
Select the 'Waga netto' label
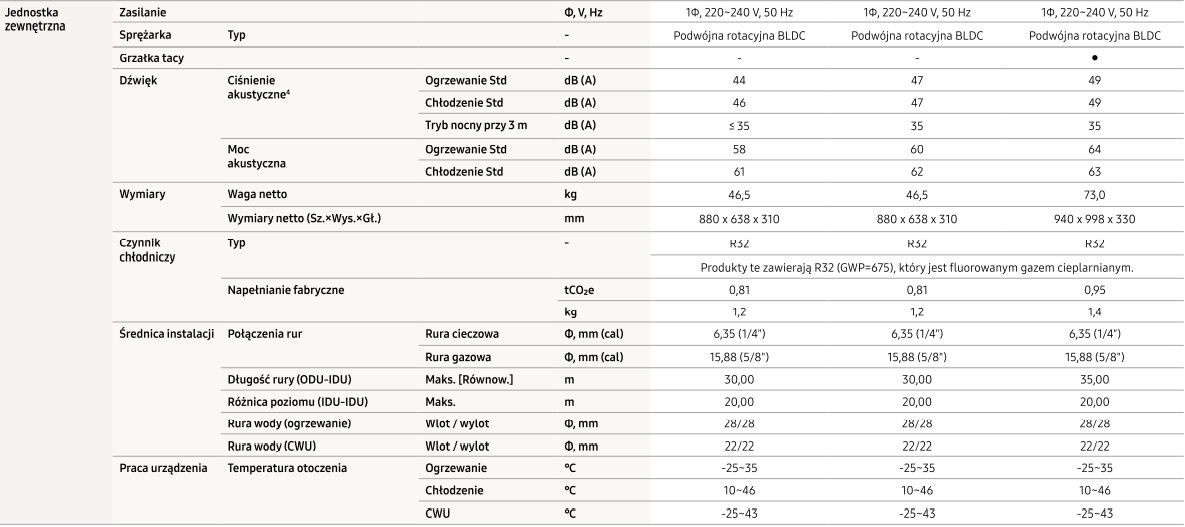tap(263, 195)
